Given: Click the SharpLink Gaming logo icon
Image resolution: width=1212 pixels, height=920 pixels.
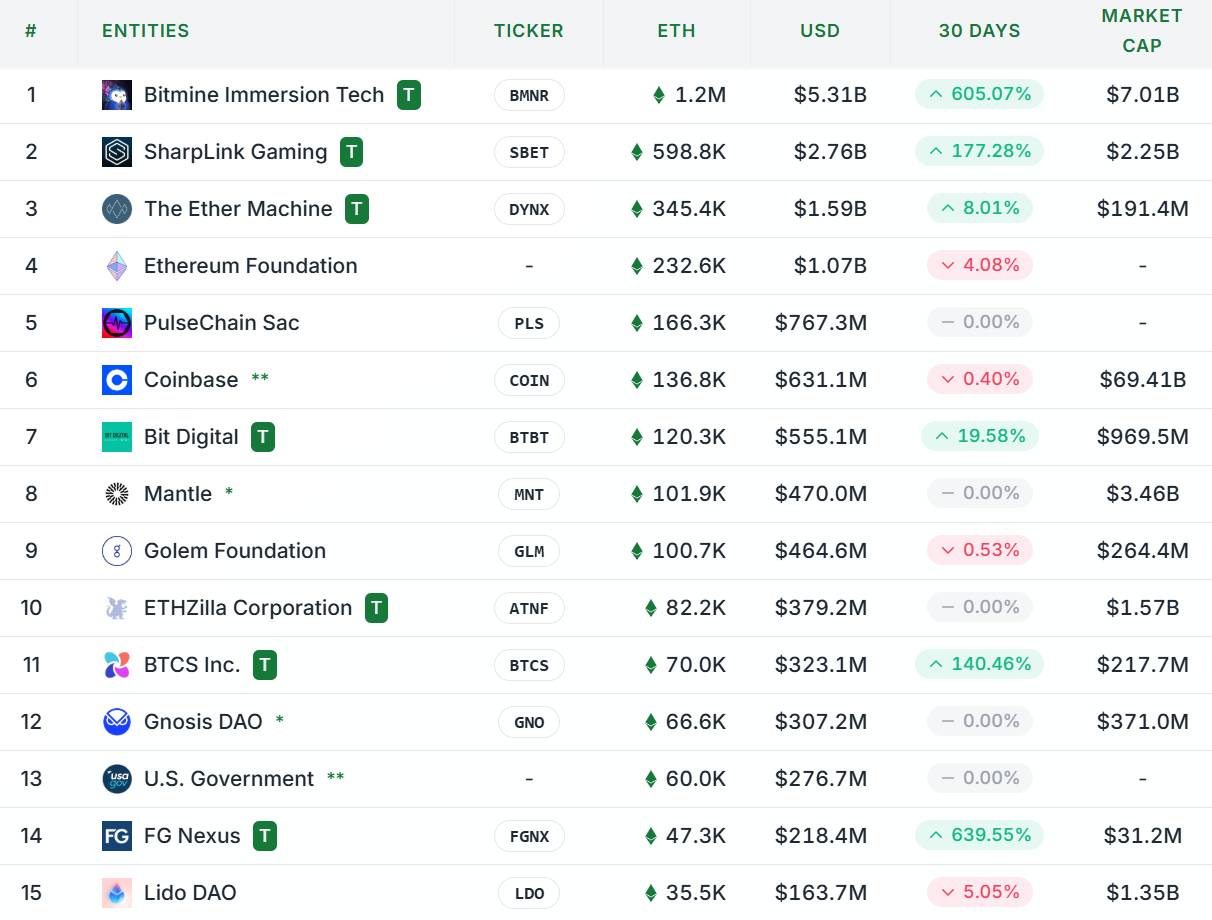Looking at the screenshot, I should coord(117,152).
